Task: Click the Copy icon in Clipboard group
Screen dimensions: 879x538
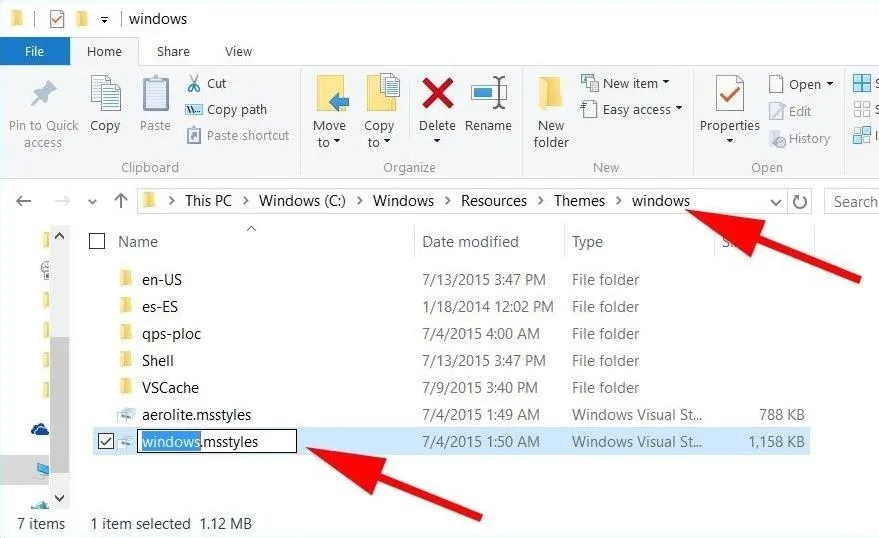Action: (x=105, y=93)
